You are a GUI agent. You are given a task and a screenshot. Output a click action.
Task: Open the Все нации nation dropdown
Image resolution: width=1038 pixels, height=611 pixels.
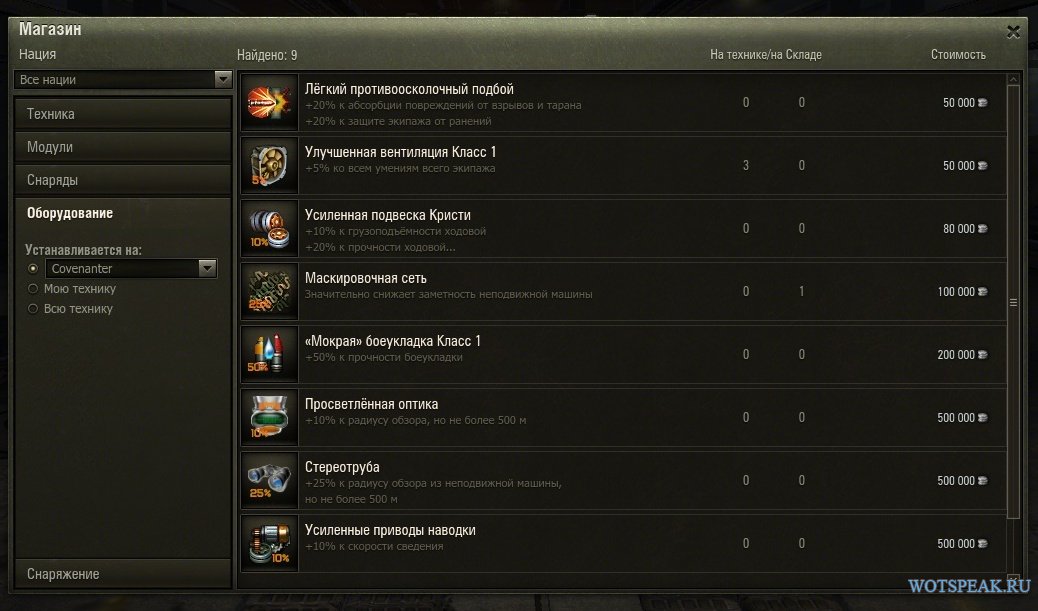point(123,79)
